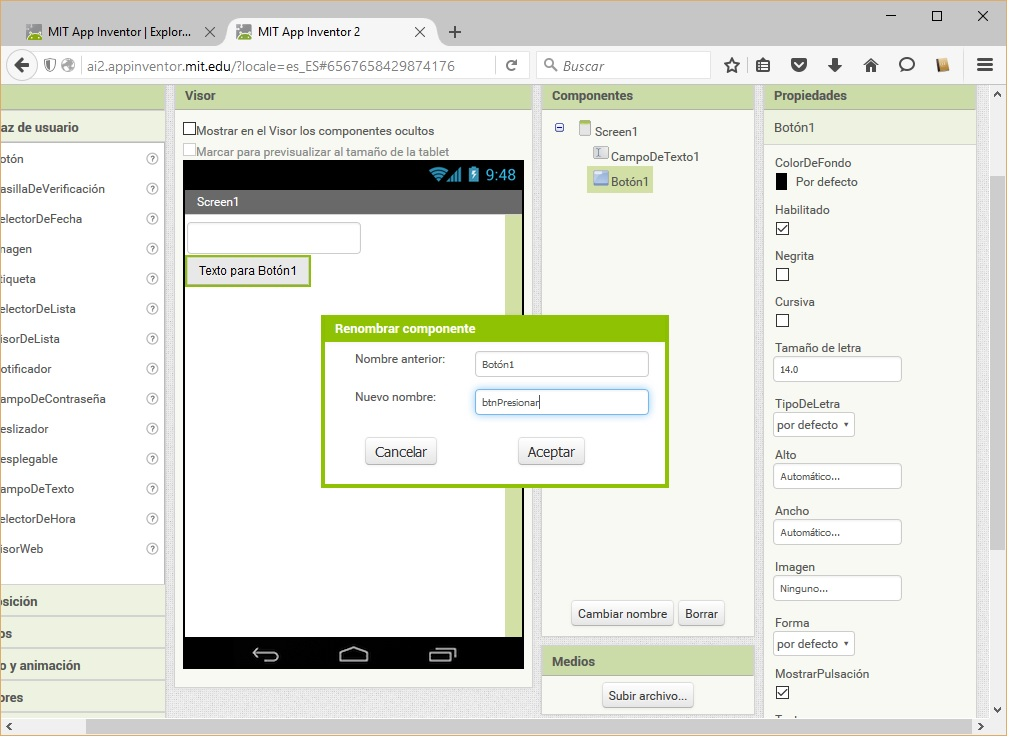Viewport: 1009px width, 738px height.
Task: Click Aceptar in rename dialog
Action: pos(551,452)
